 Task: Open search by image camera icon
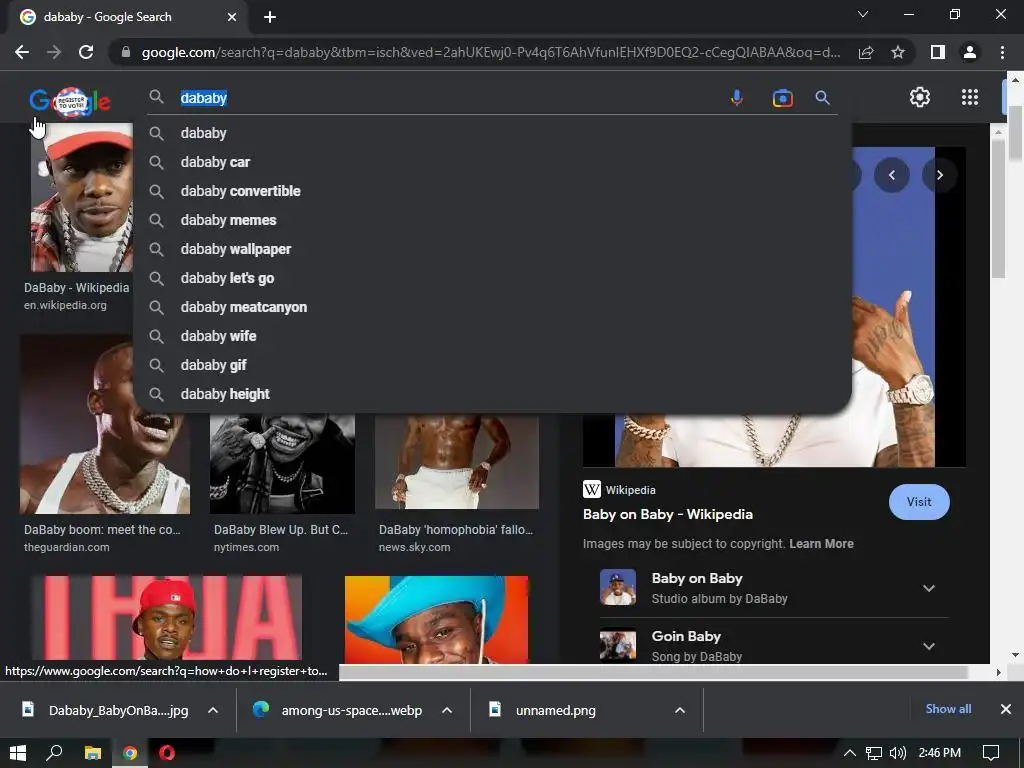pos(782,98)
